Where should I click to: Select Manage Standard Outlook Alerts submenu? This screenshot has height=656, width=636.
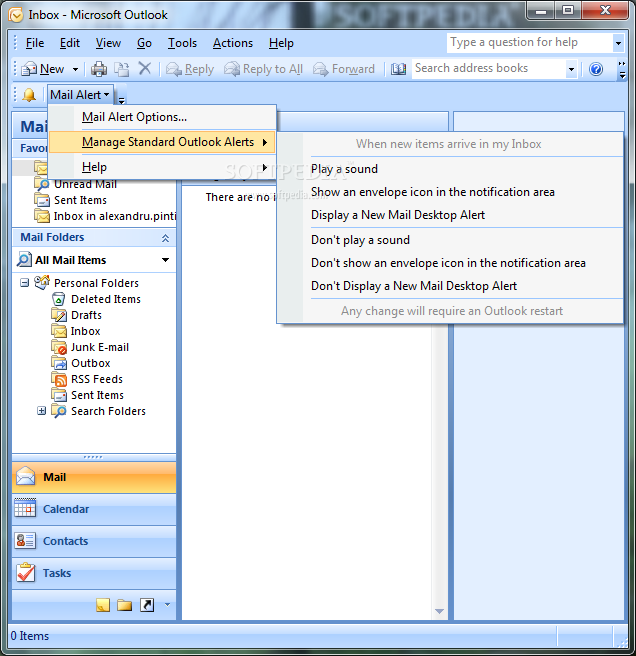click(x=162, y=142)
